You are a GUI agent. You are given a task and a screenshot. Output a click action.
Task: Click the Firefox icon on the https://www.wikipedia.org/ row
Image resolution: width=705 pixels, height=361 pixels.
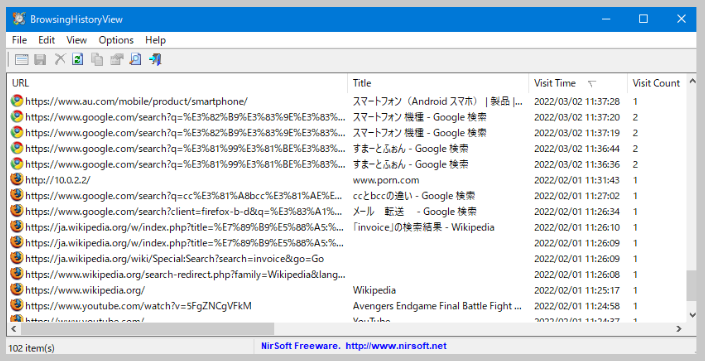(17, 290)
